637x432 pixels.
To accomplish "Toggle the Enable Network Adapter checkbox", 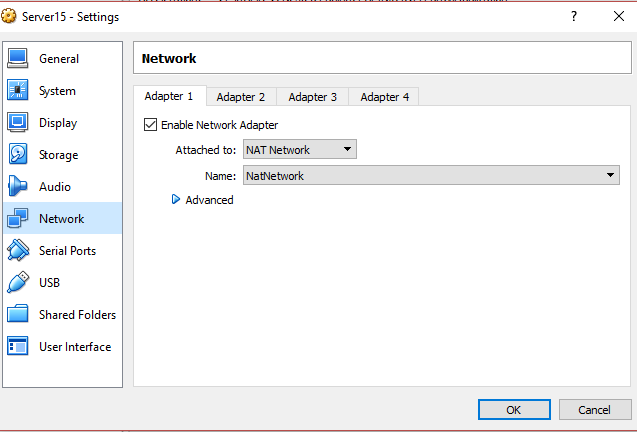I will [150, 125].
